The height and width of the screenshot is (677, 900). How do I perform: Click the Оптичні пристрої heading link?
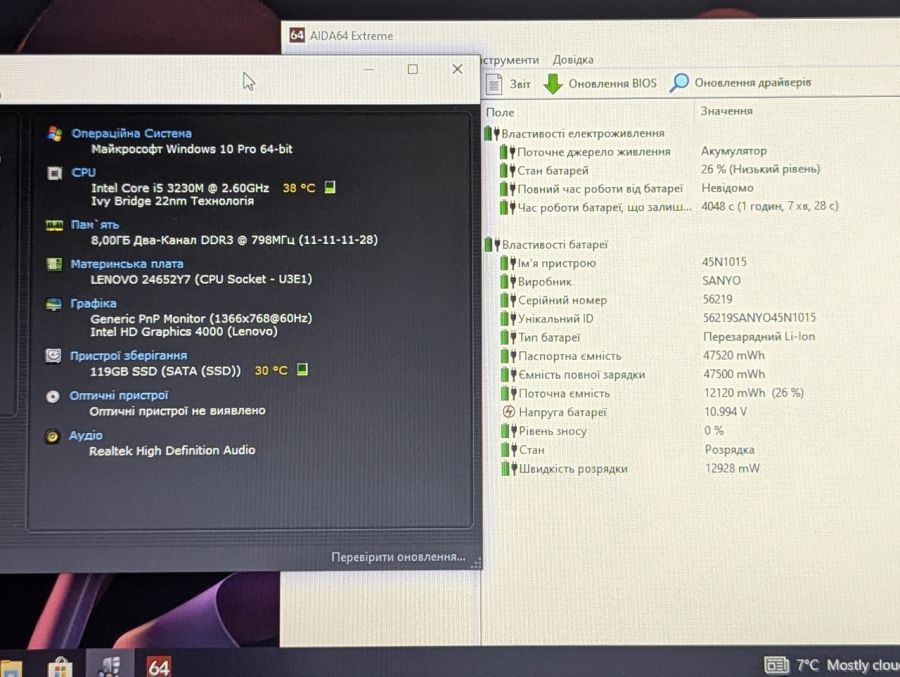point(119,395)
